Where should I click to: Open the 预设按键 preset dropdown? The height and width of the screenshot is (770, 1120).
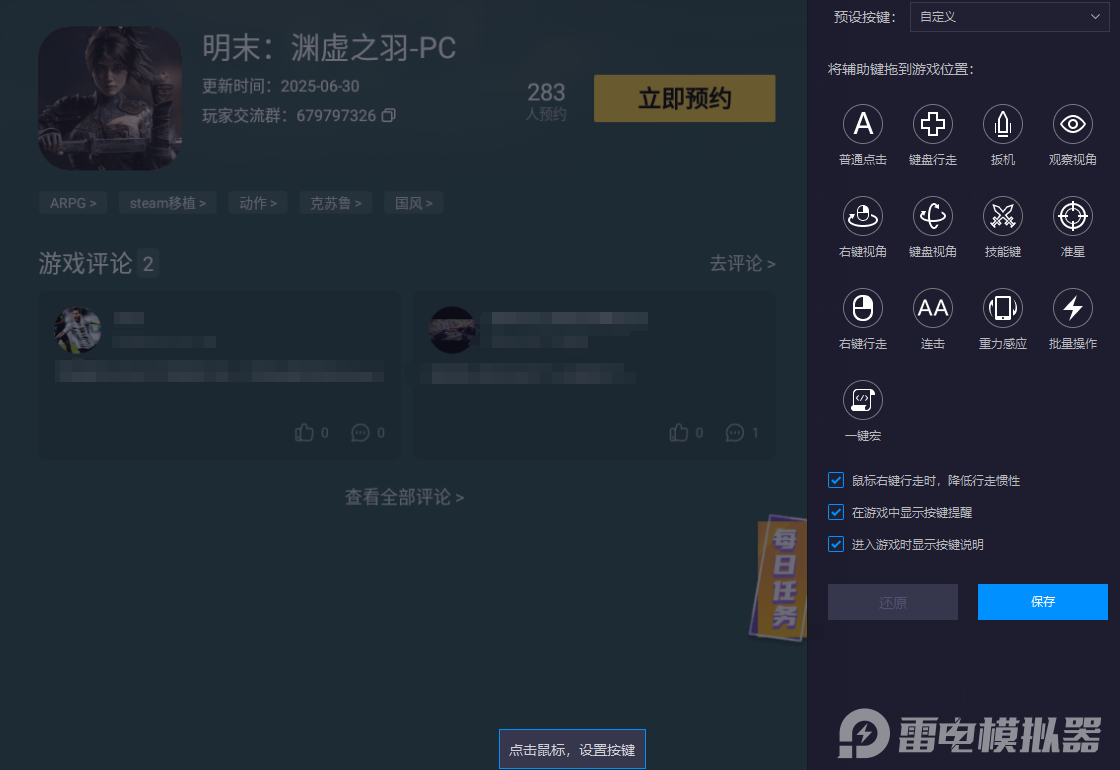click(1009, 17)
